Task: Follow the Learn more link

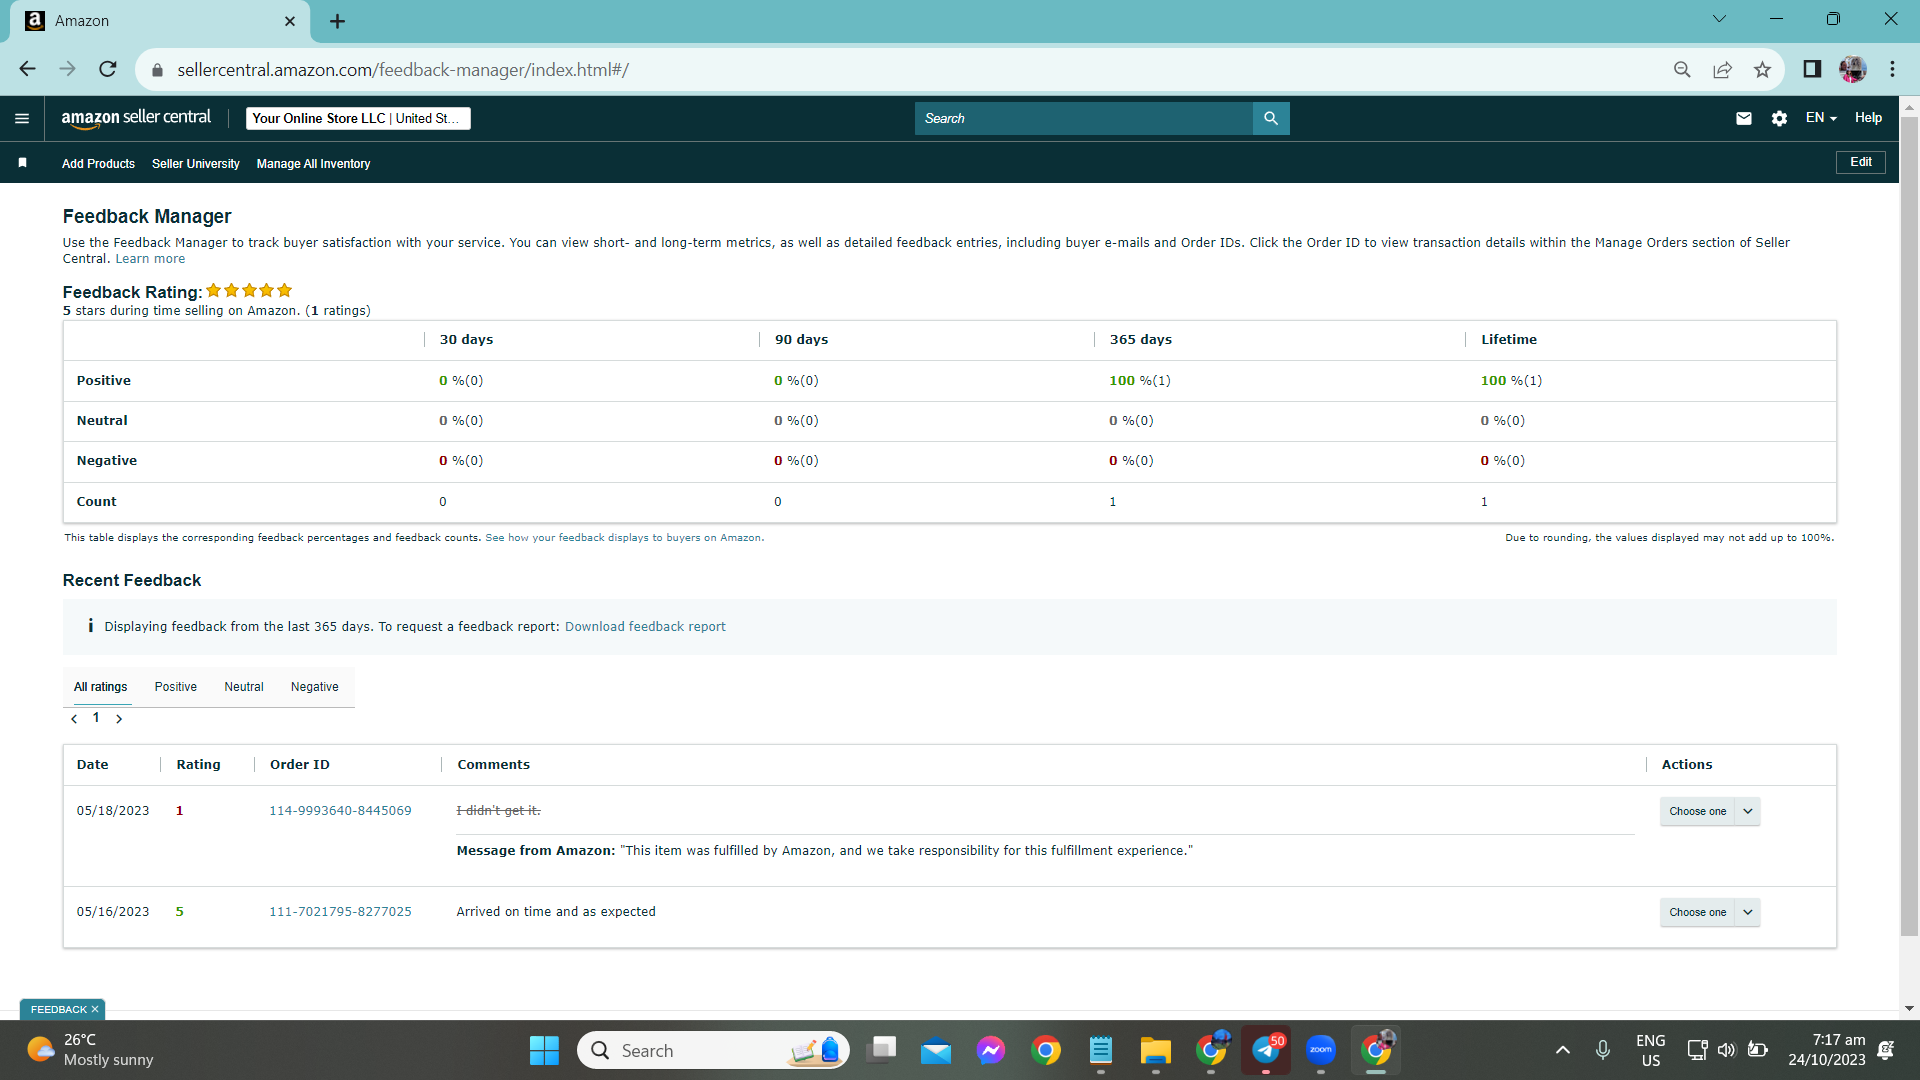Action: point(150,259)
